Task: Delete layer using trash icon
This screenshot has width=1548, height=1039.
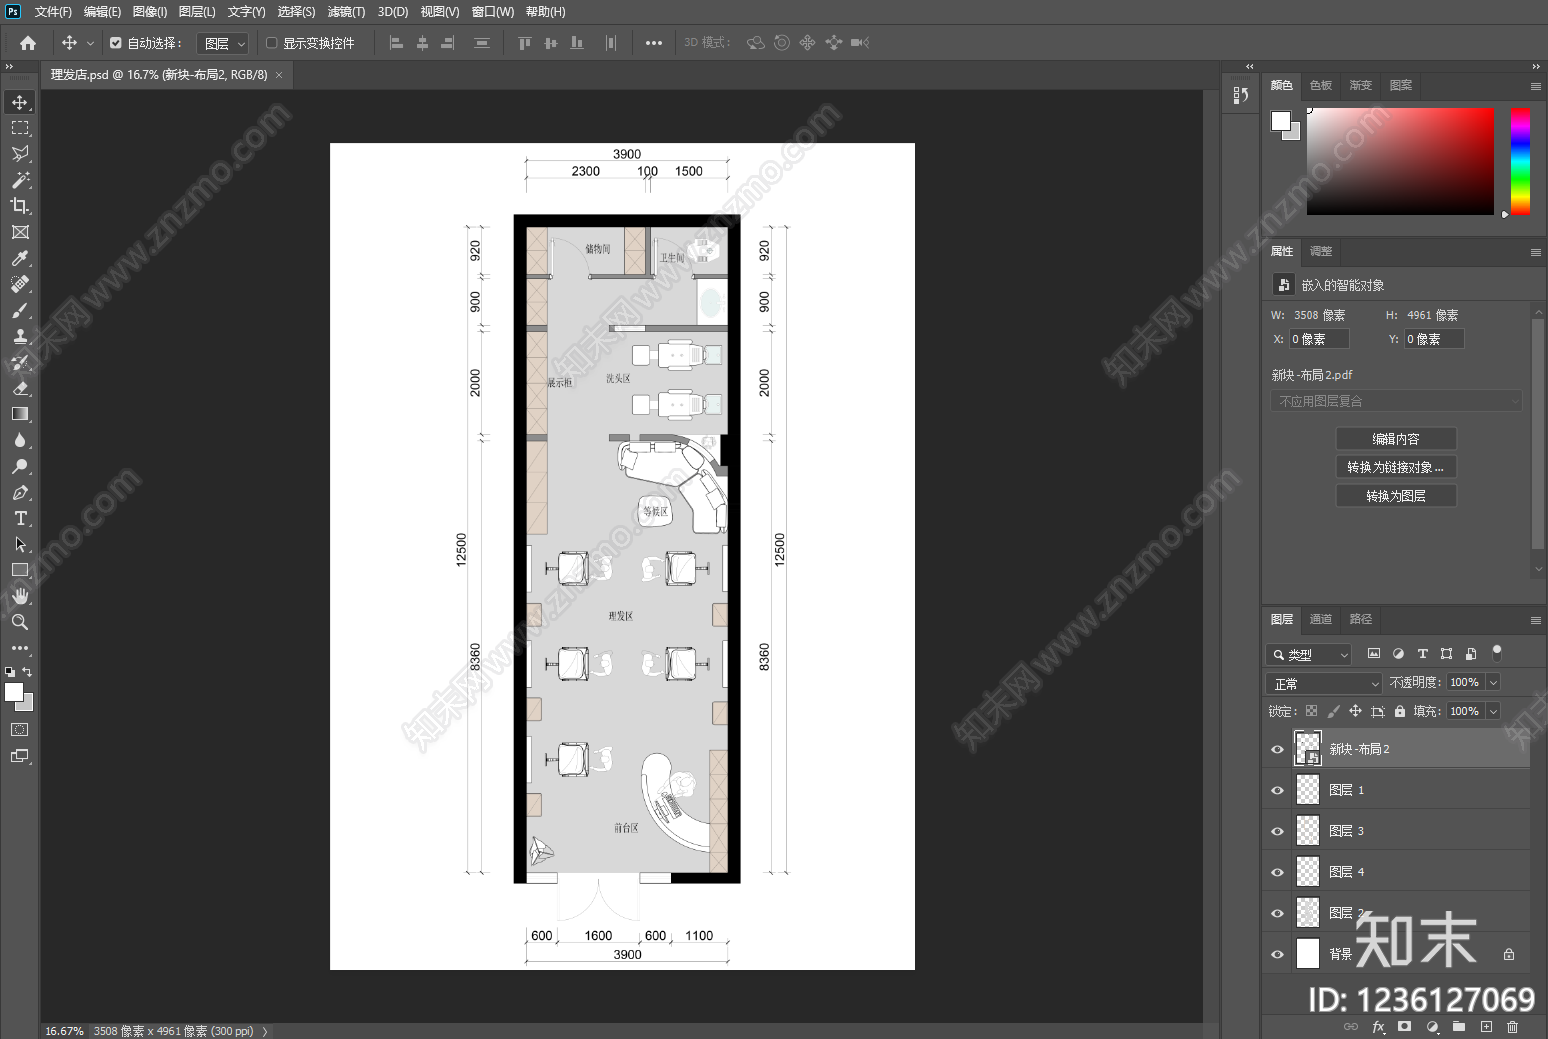Action: pos(1512,1027)
